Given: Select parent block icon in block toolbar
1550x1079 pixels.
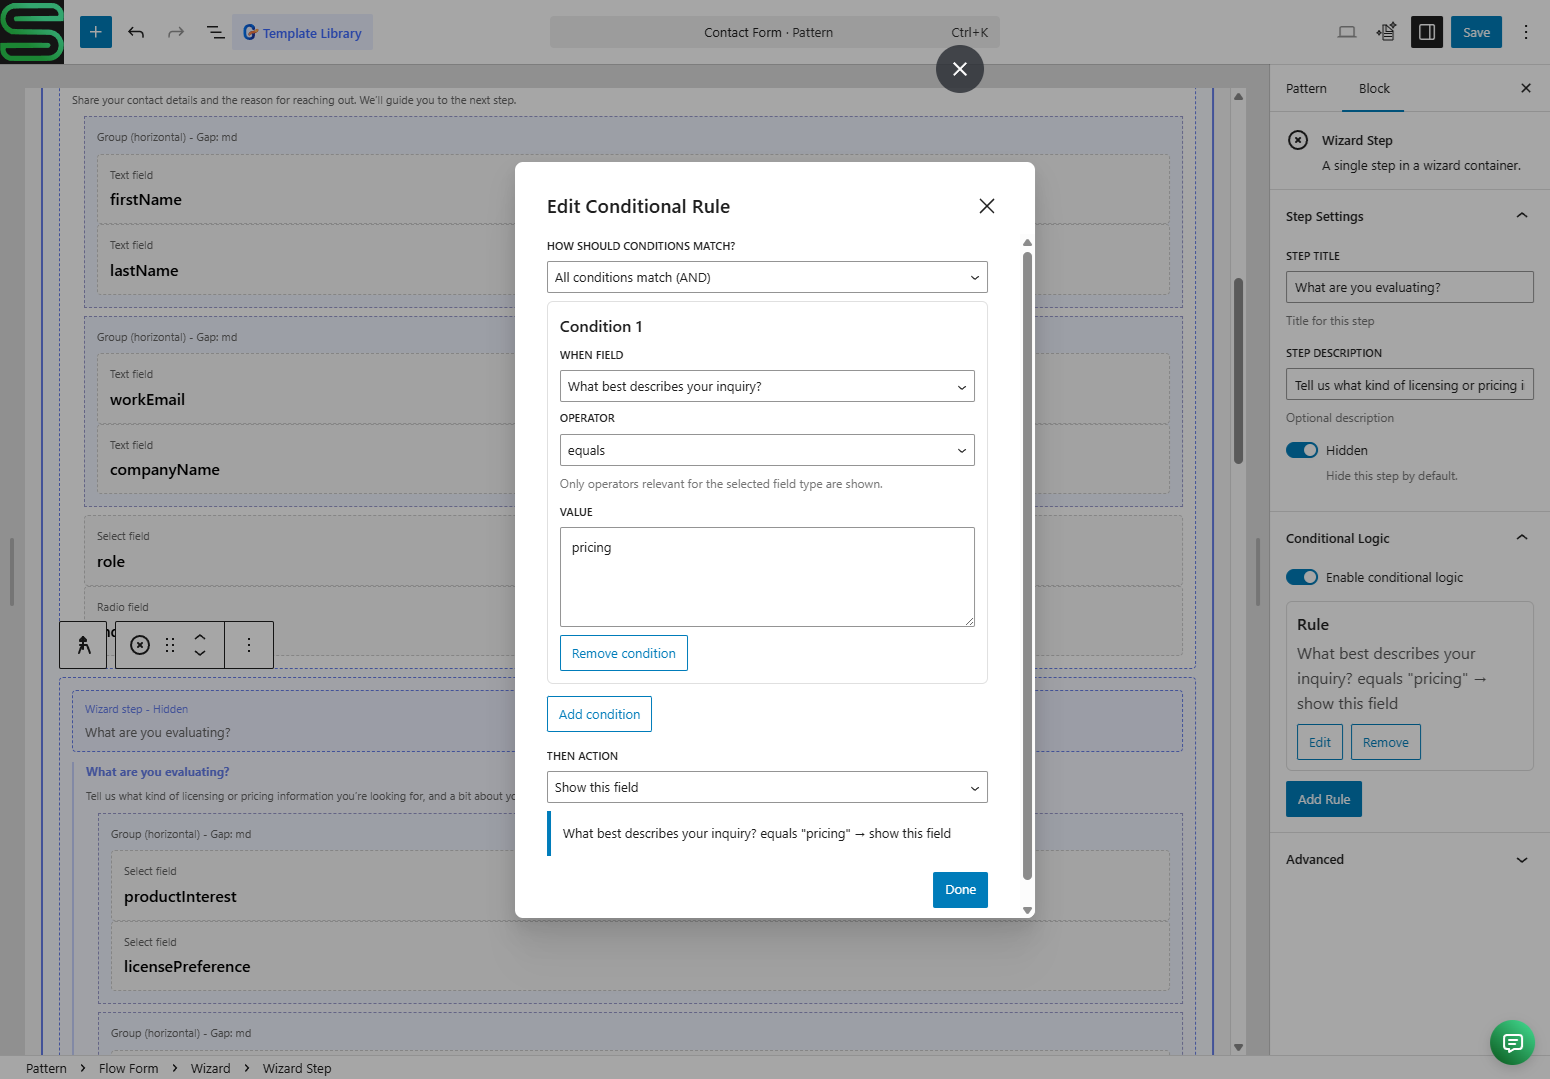Looking at the screenshot, I should [84, 645].
